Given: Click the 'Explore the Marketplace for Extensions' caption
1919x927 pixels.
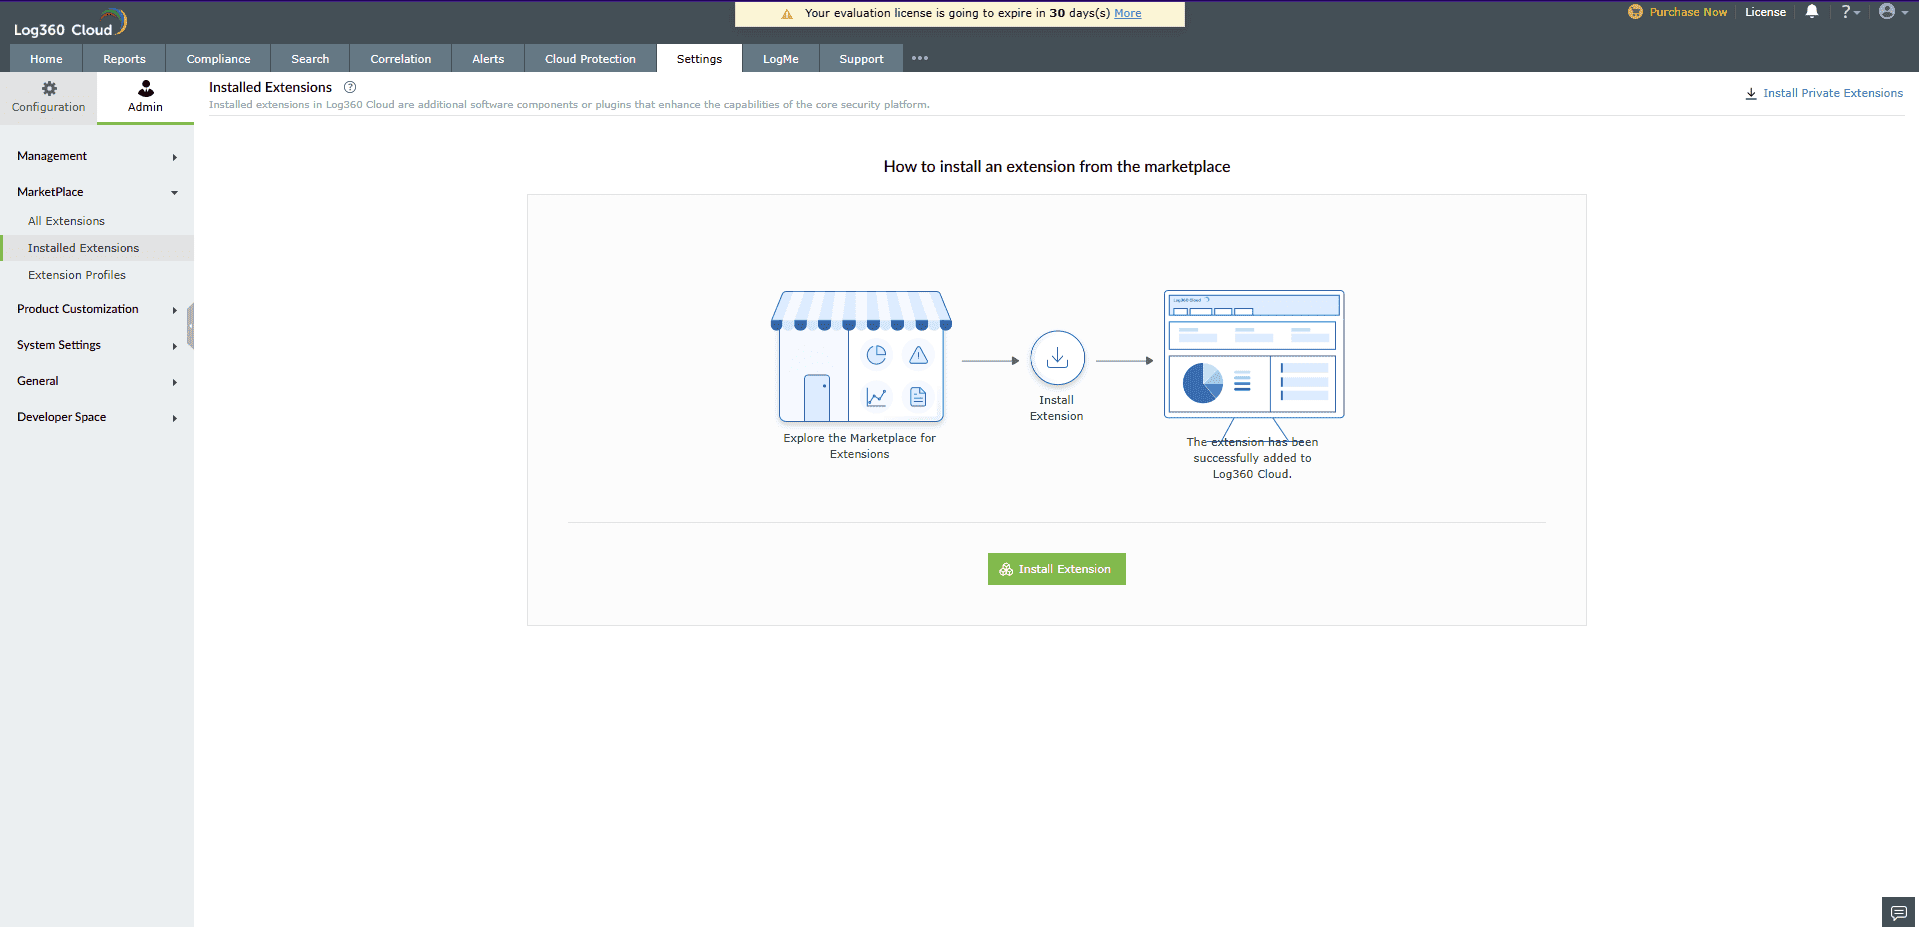Looking at the screenshot, I should click(860, 446).
